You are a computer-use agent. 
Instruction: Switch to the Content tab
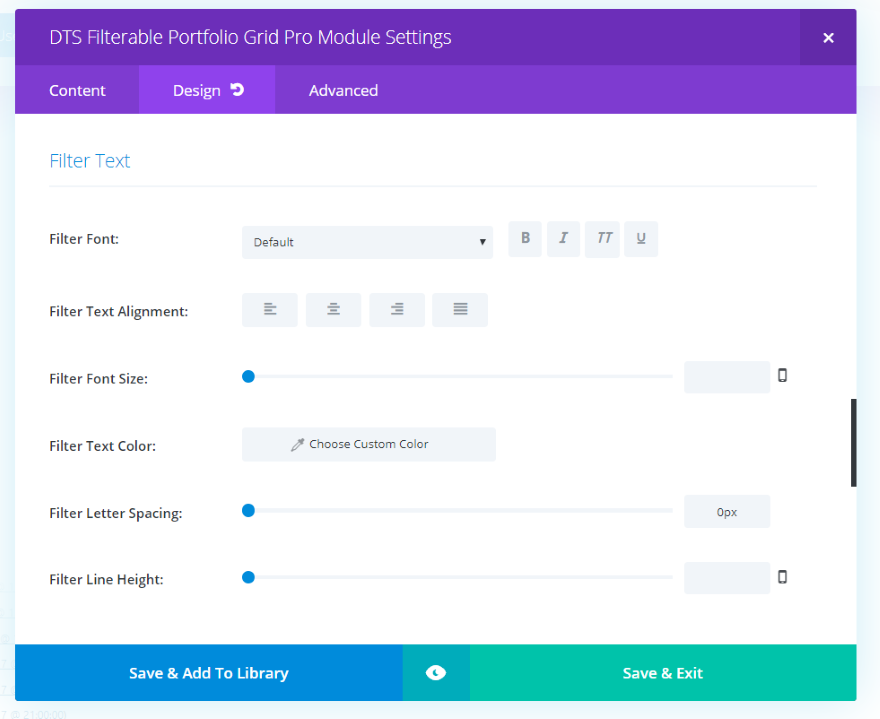[x=77, y=90]
